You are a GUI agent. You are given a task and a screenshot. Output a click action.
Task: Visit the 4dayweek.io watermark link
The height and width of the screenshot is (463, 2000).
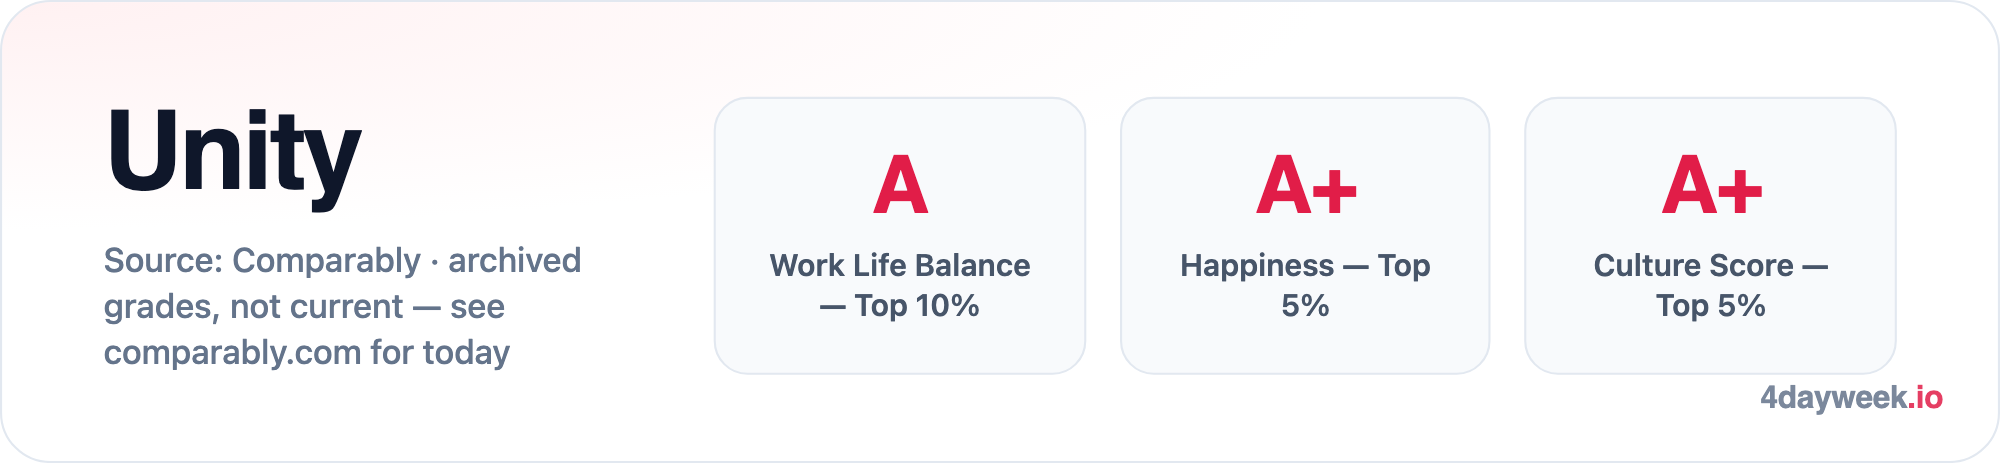click(x=1851, y=398)
